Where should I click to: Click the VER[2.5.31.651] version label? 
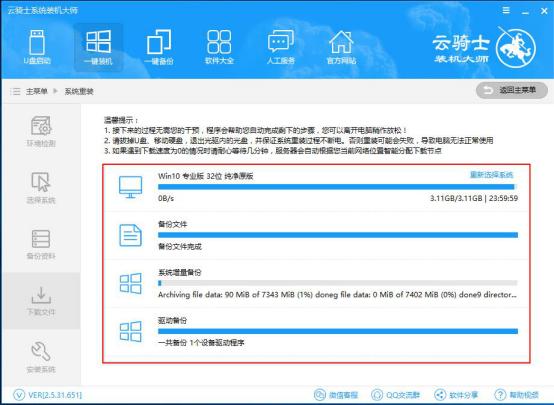tap(48, 395)
